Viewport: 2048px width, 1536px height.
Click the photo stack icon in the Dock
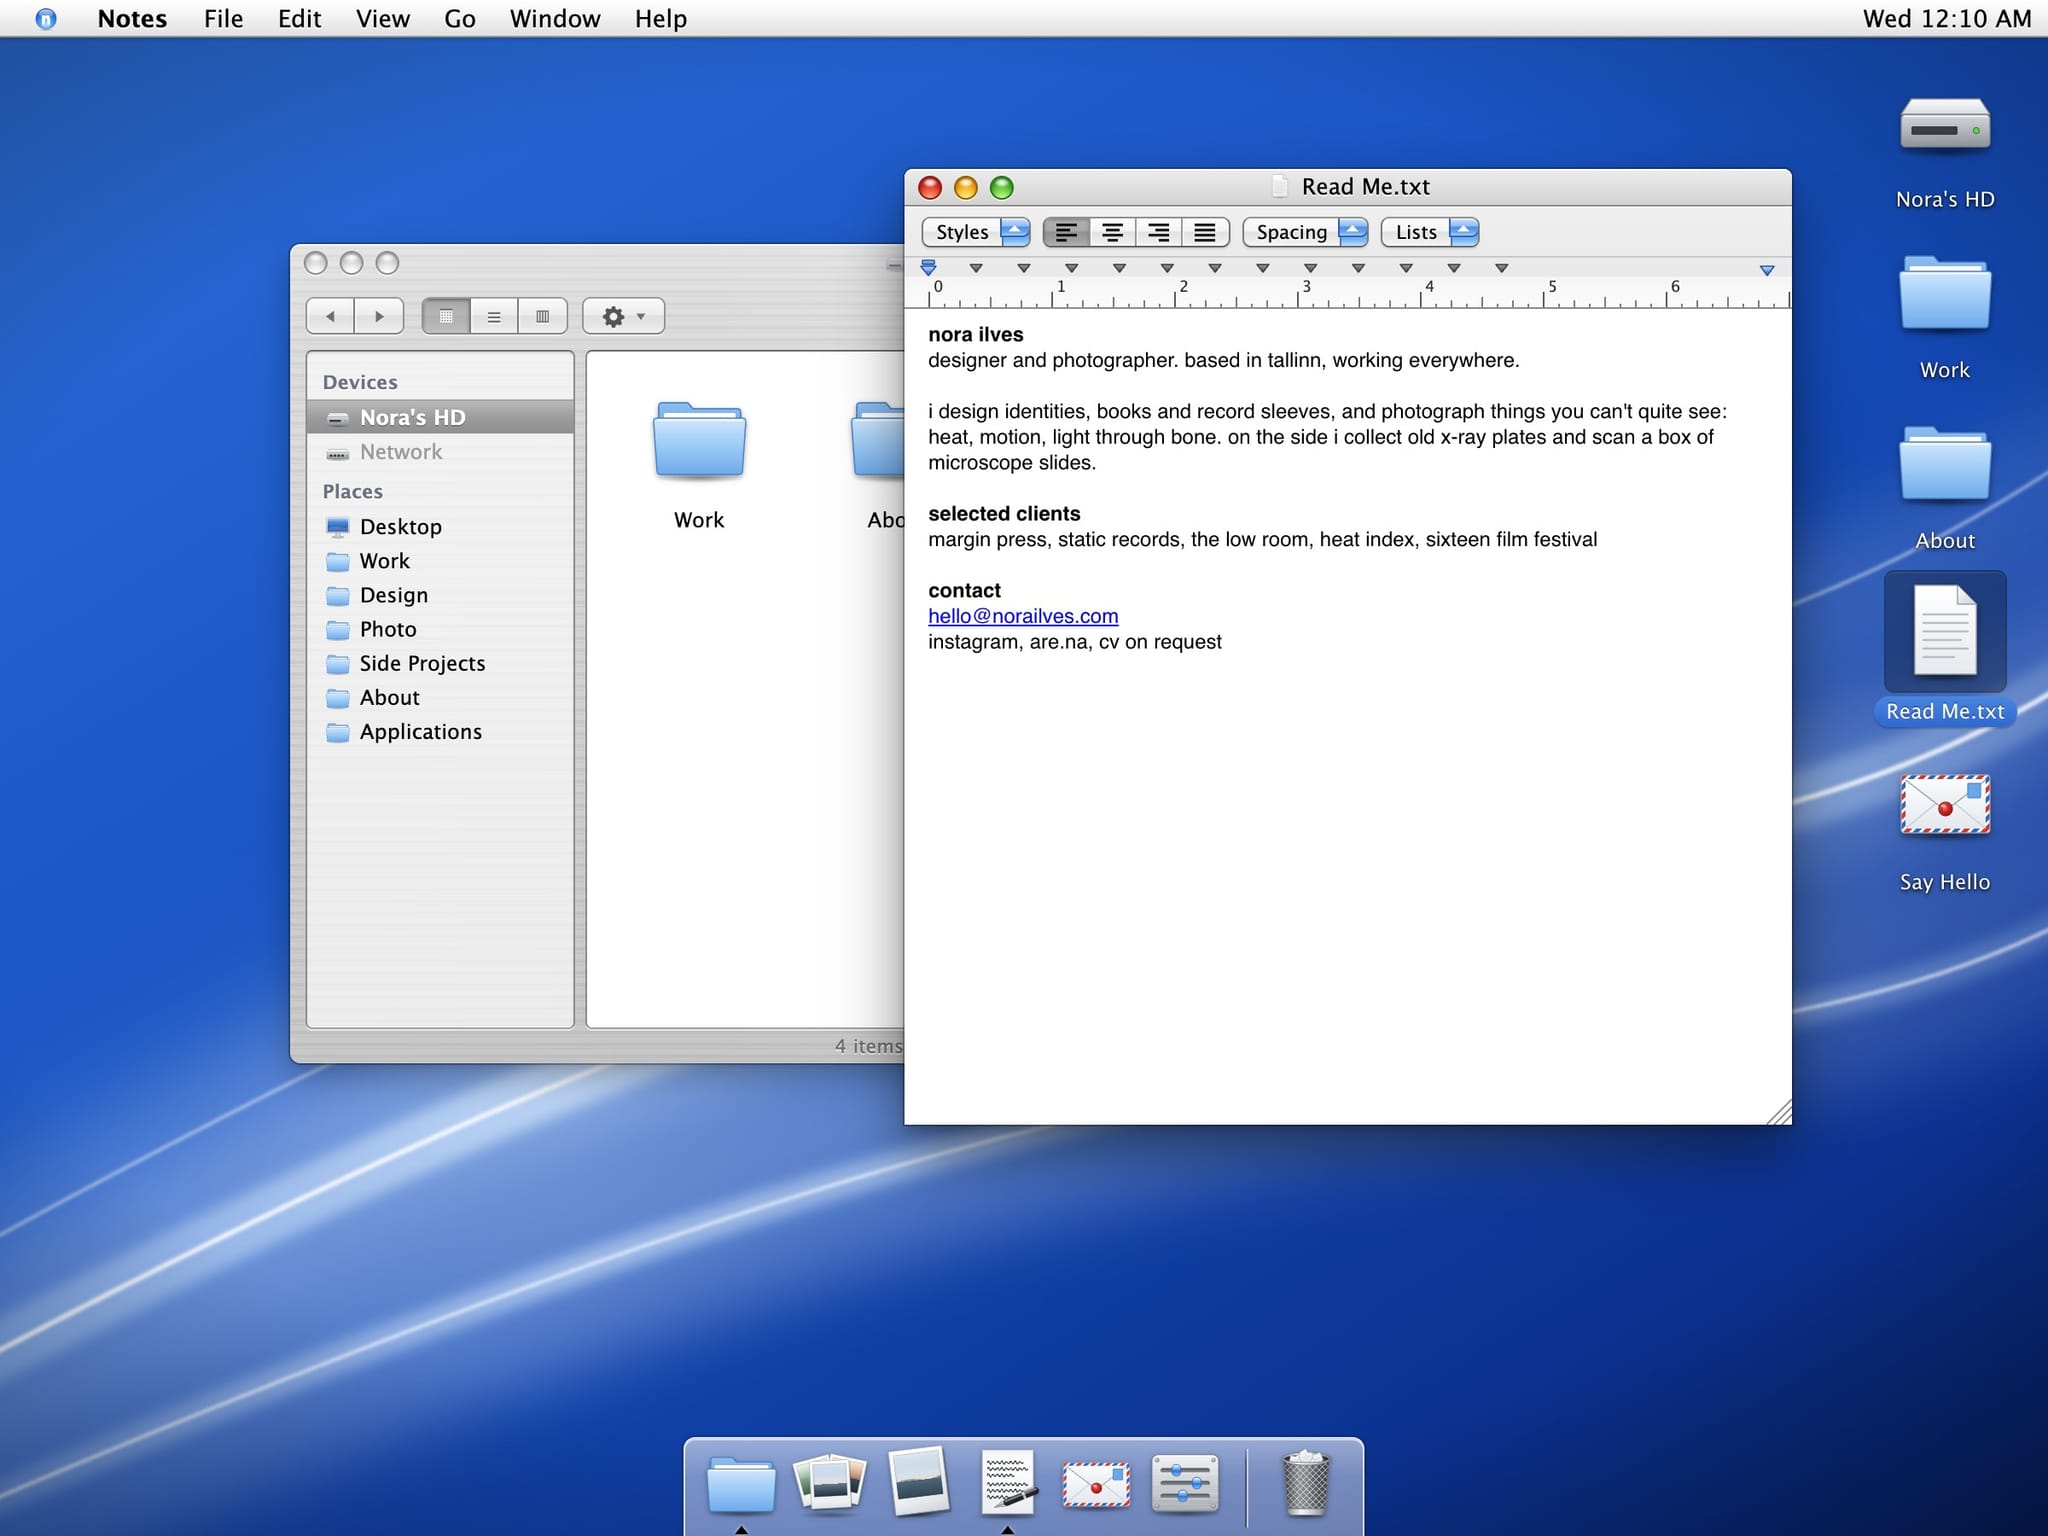click(830, 1481)
